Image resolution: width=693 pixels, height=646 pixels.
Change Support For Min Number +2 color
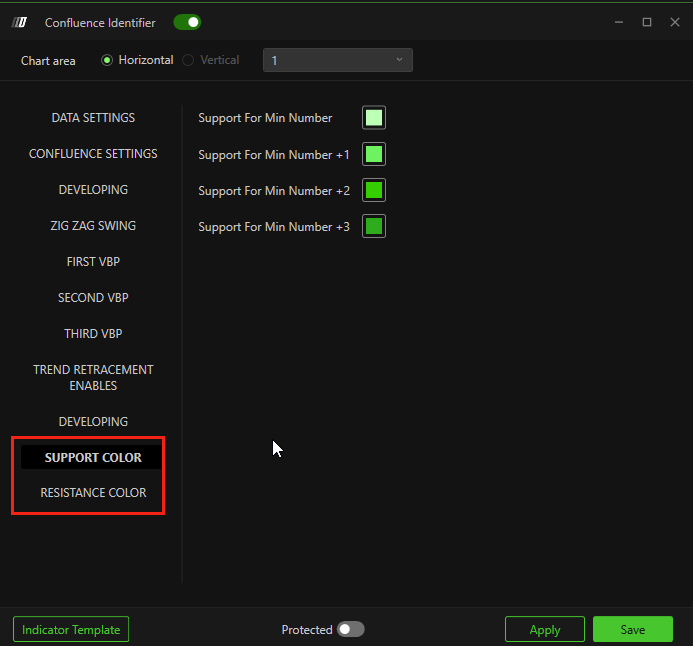(374, 190)
